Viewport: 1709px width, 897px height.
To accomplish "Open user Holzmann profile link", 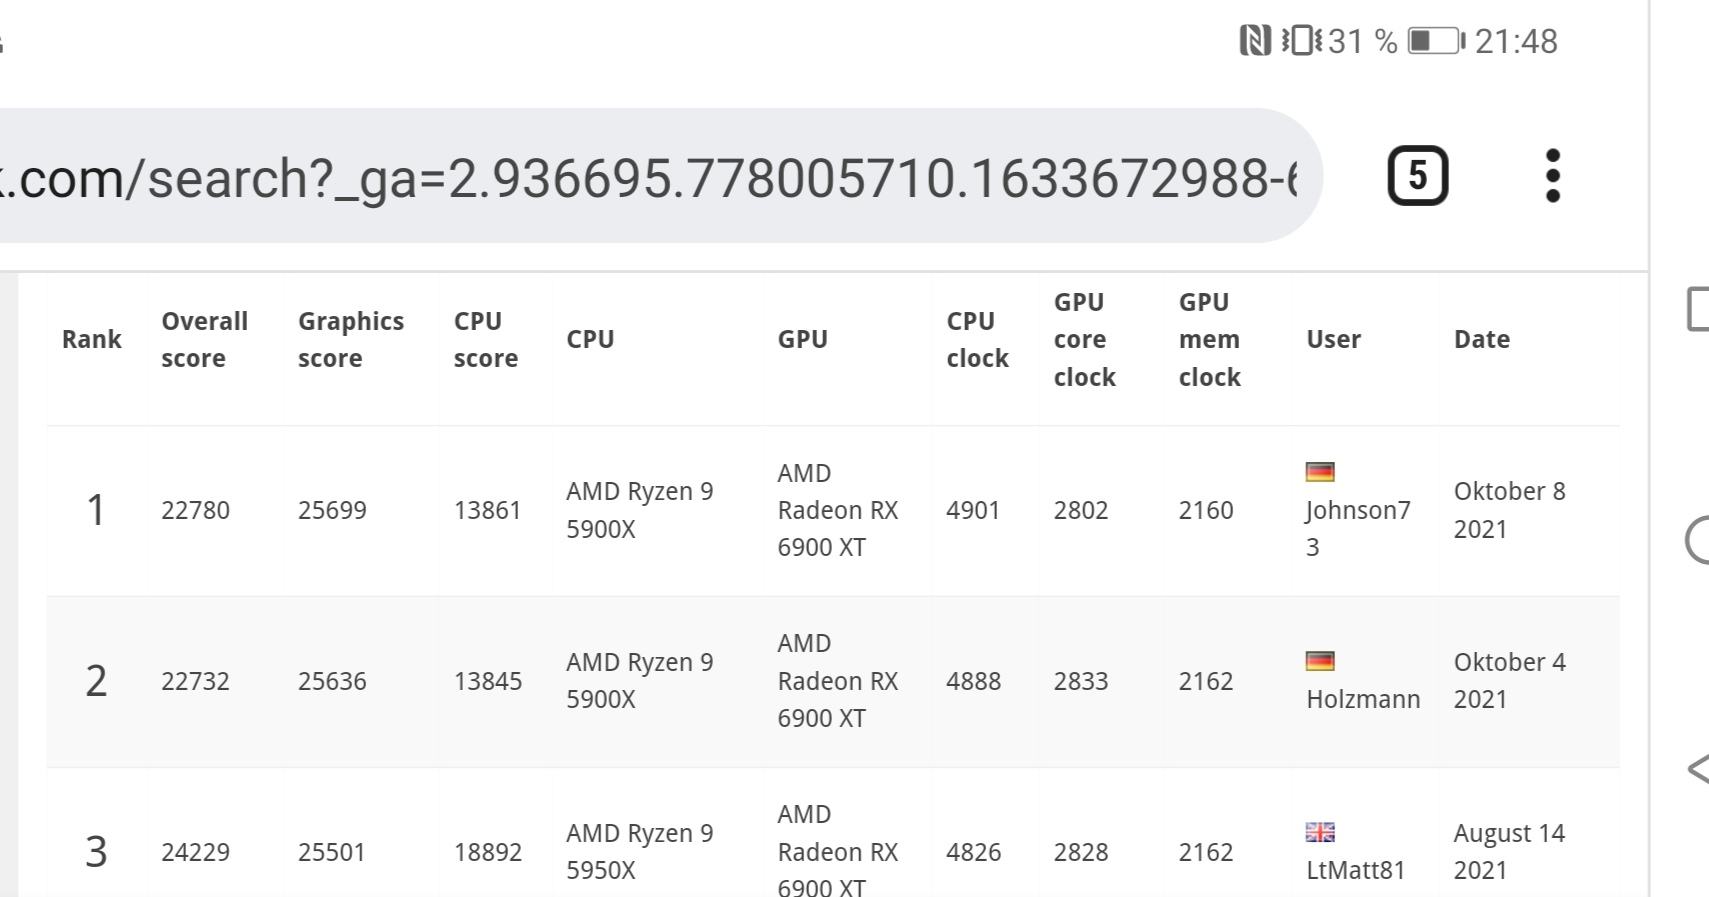I will click(1363, 699).
